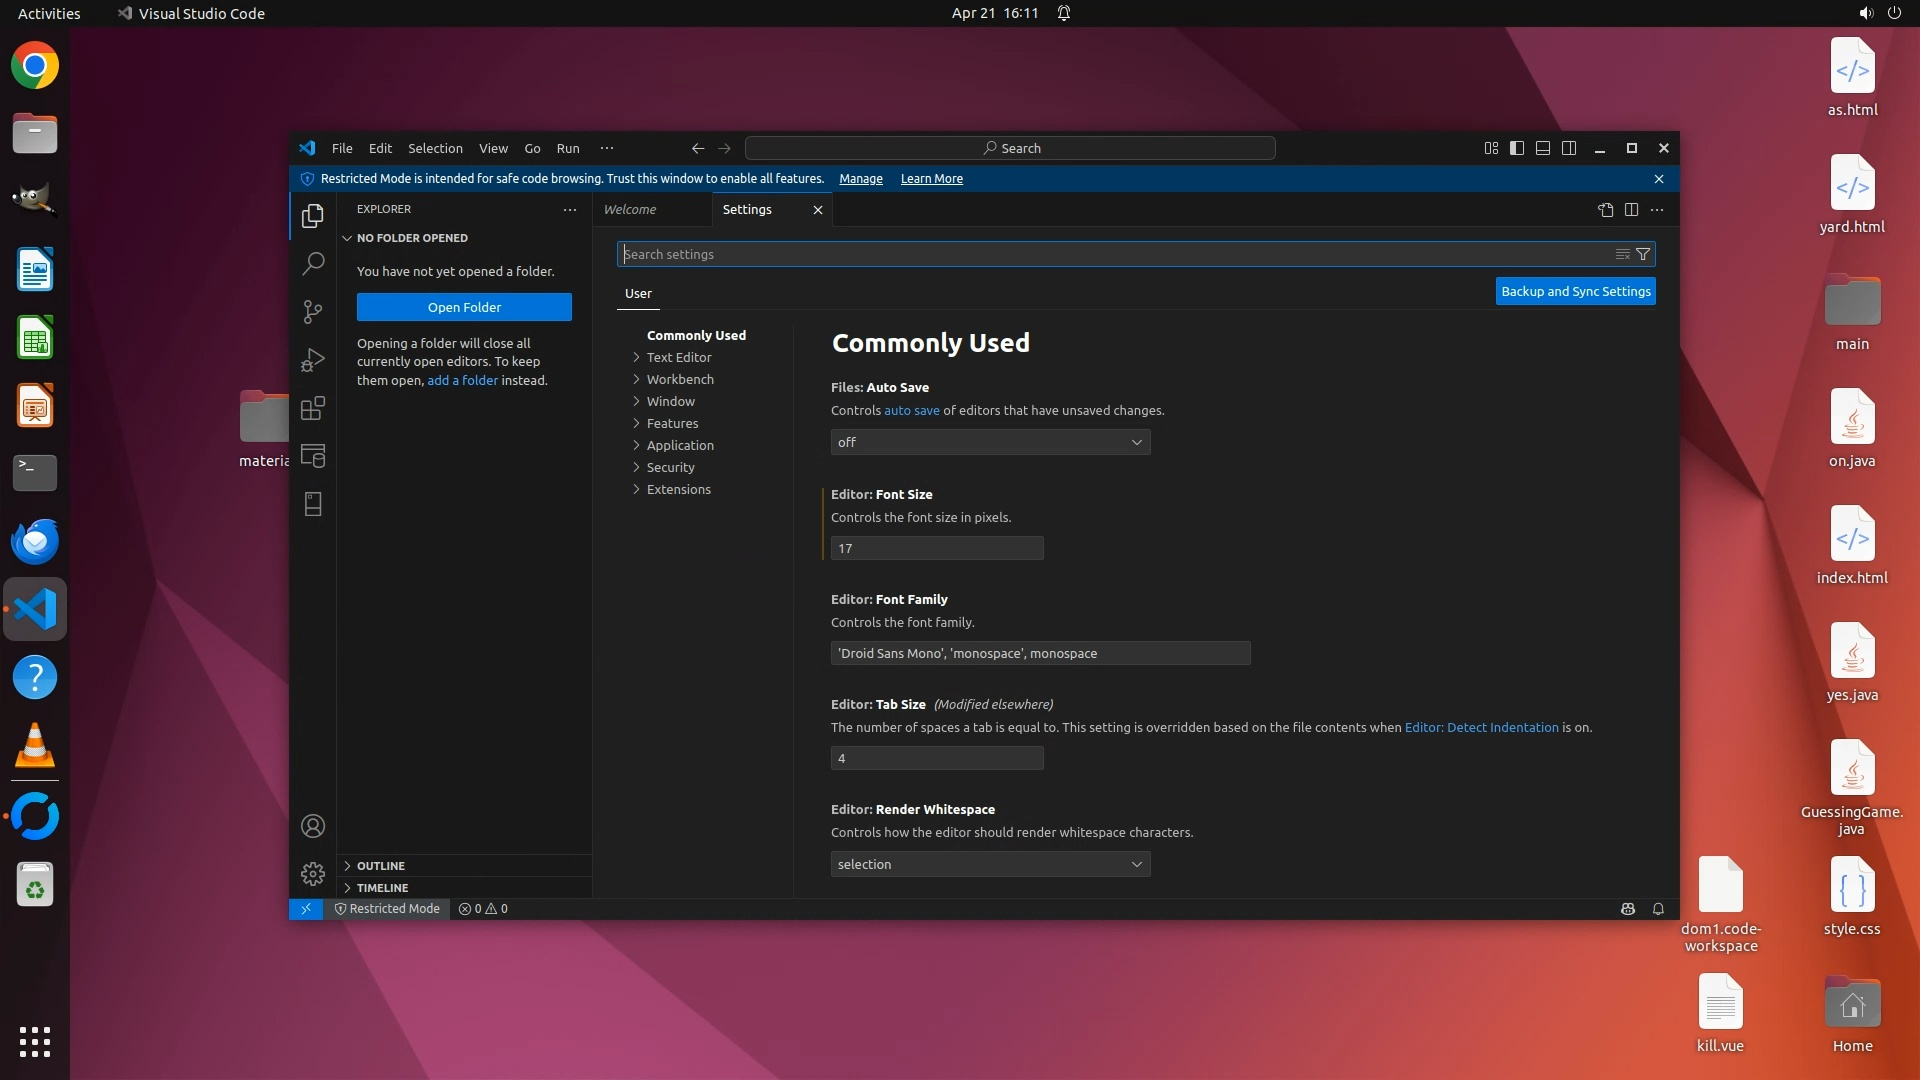1920x1080 pixels.
Task: Switch to the Welcome tab
Action: tap(630, 209)
